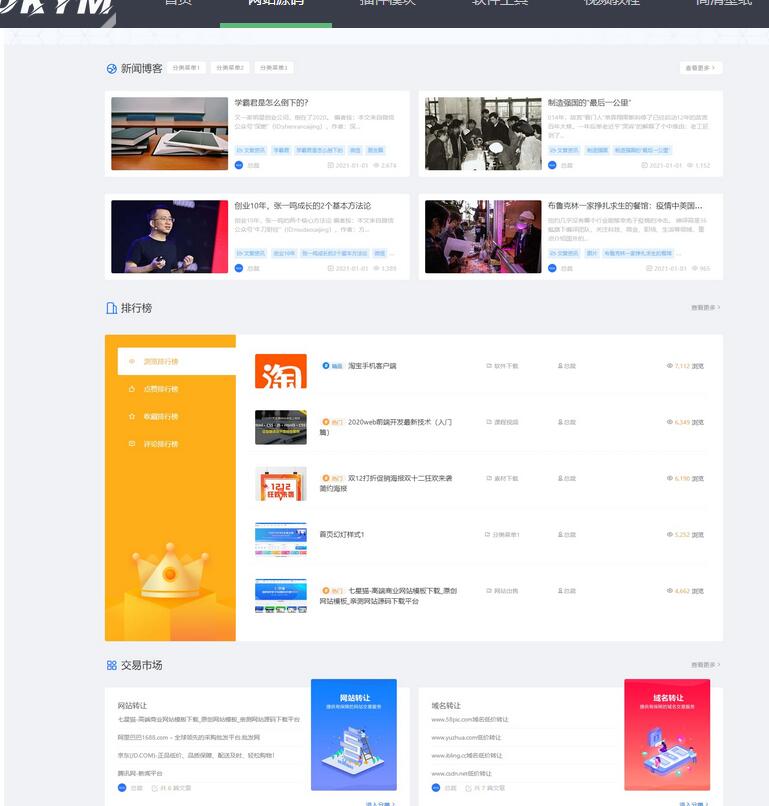This screenshot has width=769, height=806.
Task: Click the blue 网站转让 illustration banner
Action: coord(354,735)
